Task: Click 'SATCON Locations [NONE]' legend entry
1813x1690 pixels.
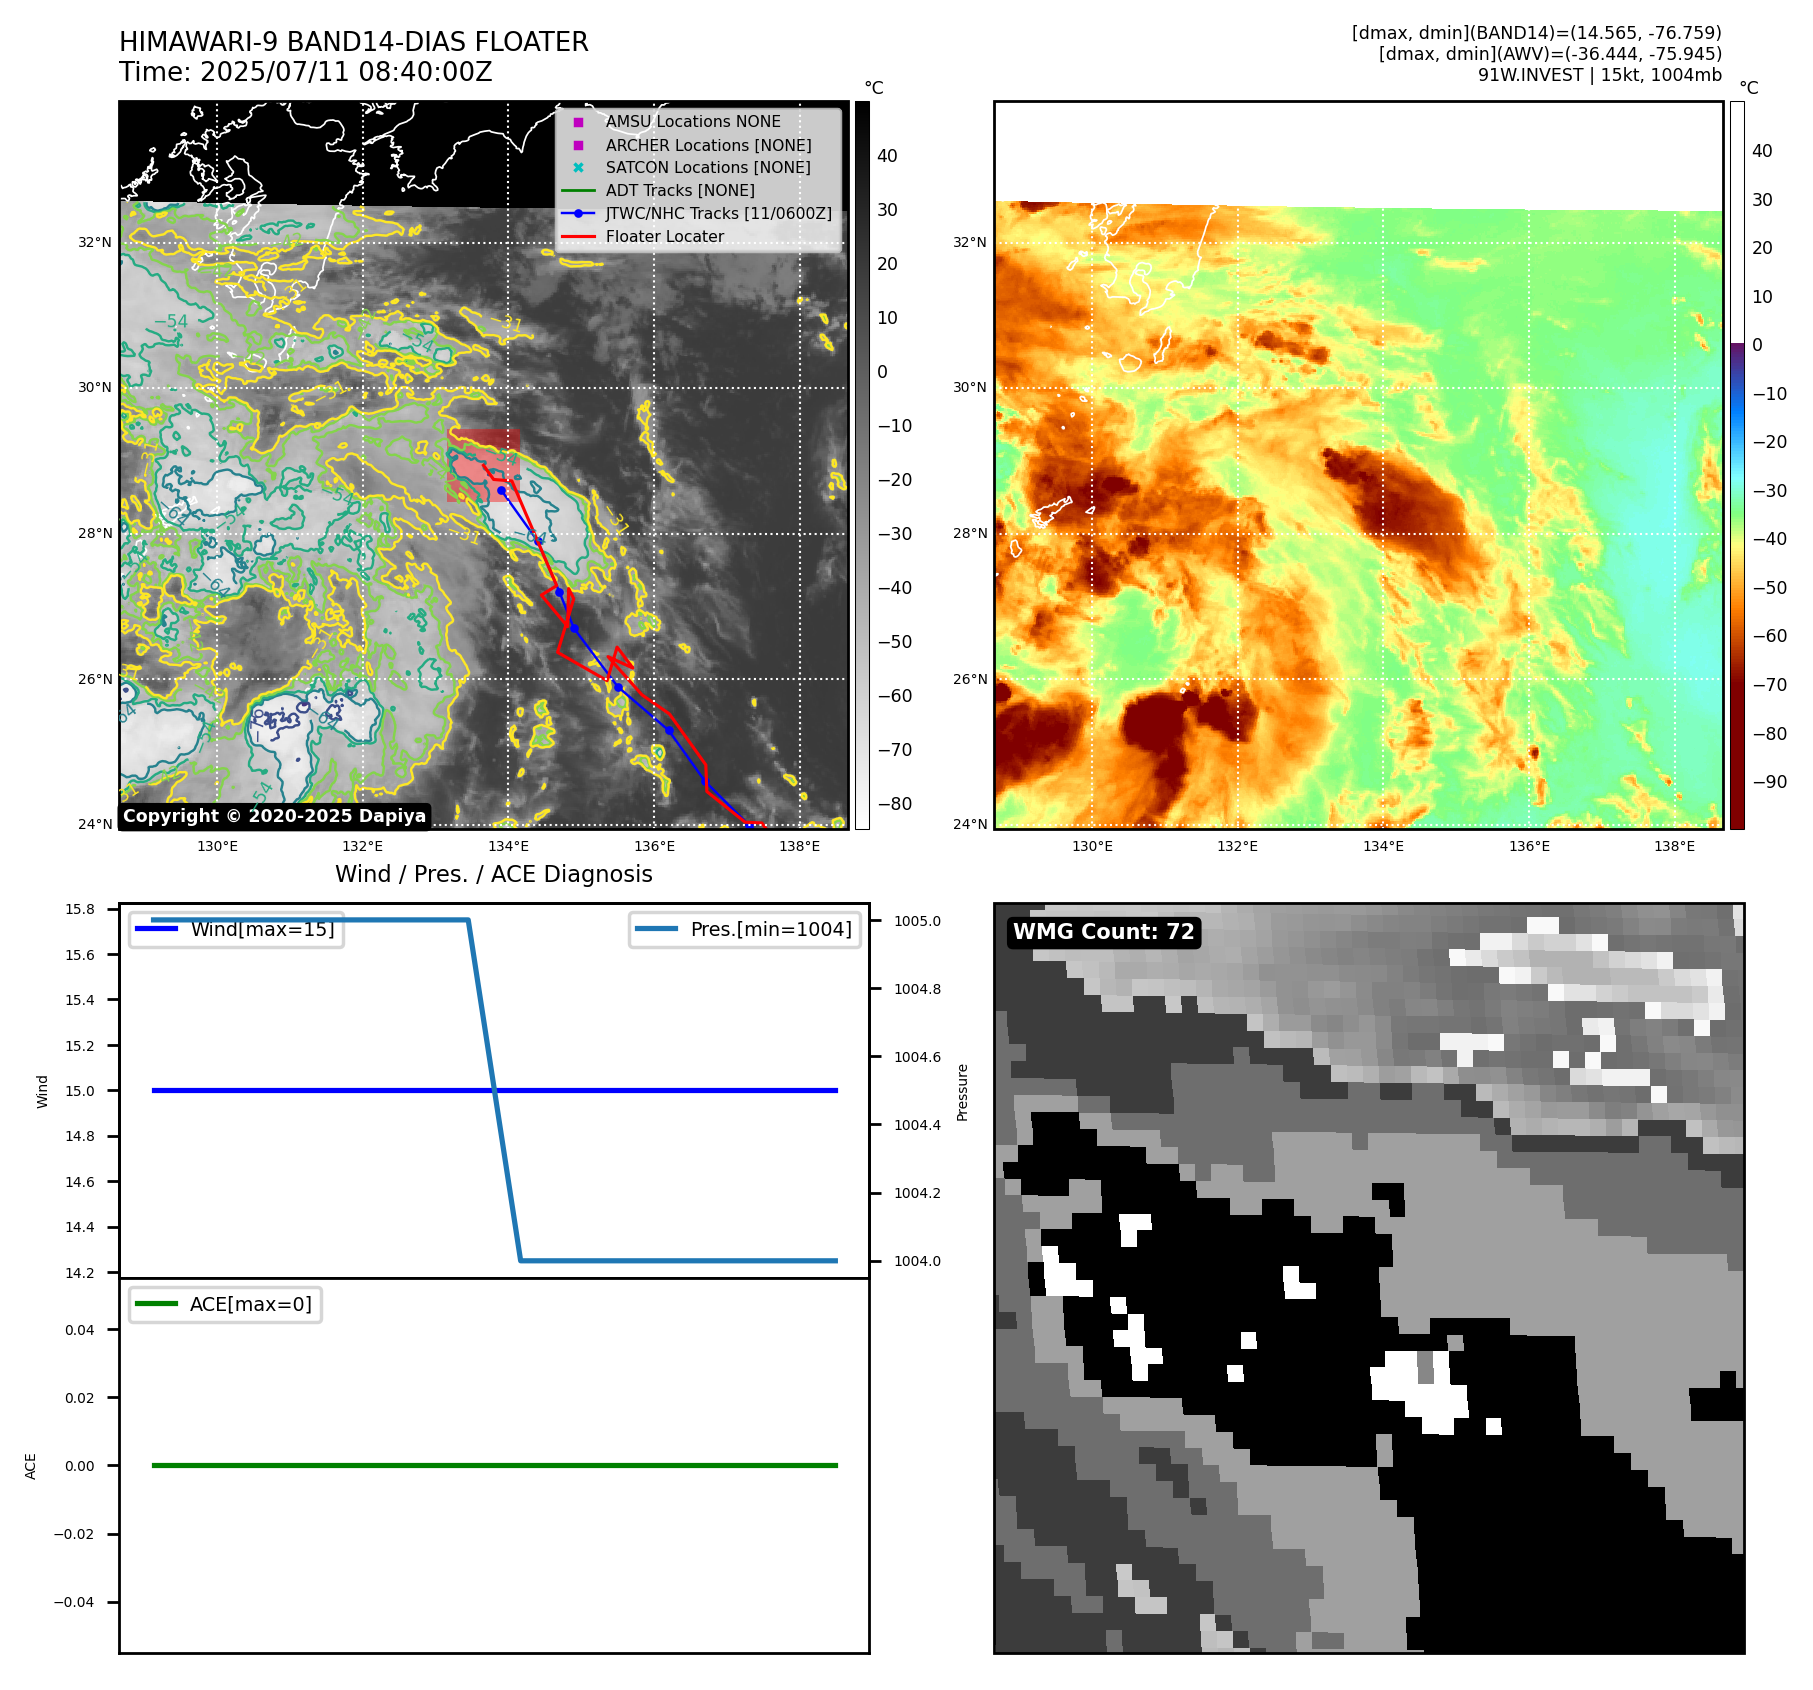Action: 708,167
